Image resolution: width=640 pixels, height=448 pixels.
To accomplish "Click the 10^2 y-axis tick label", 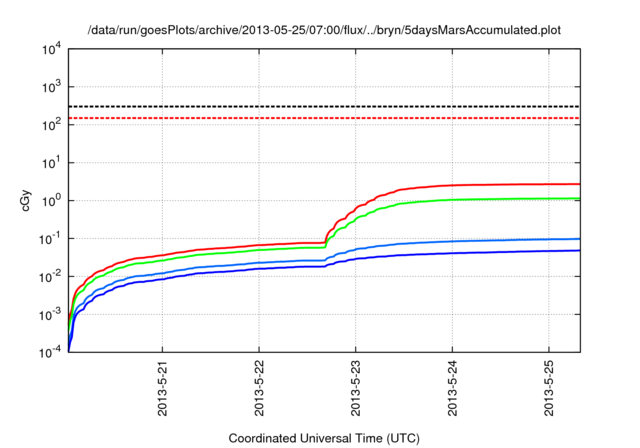I will pos(52,125).
